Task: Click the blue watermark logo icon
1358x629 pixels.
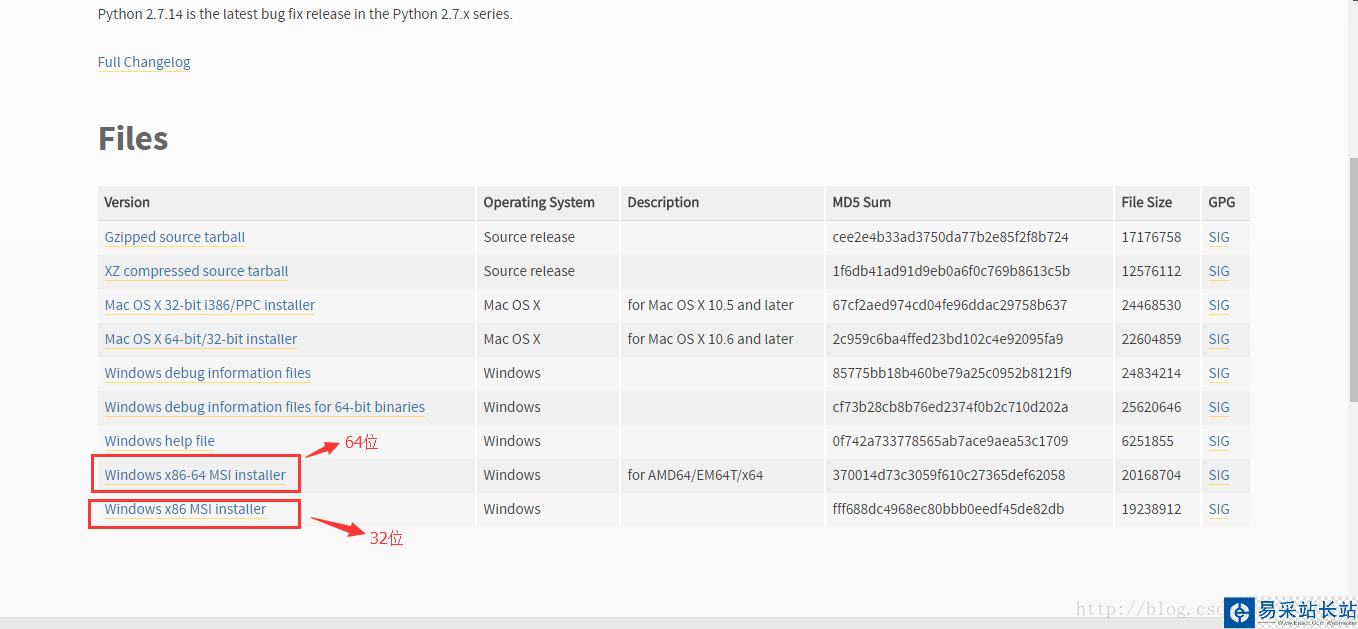Action: pos(1240,612)
